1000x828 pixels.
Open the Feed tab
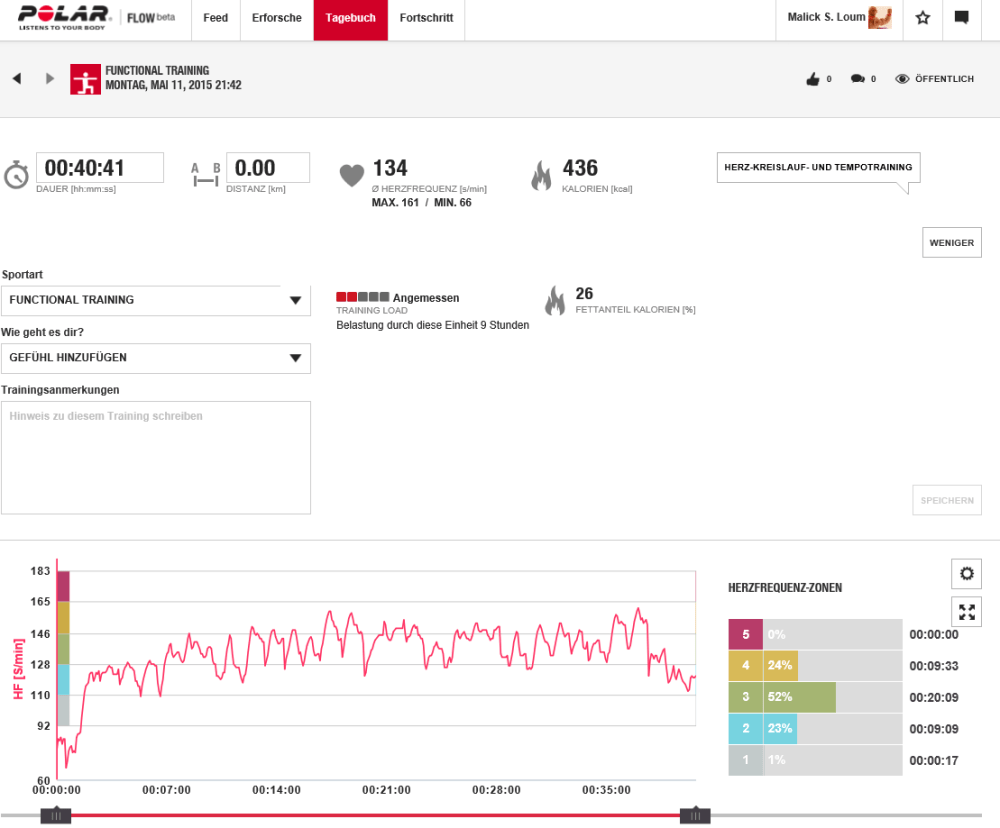click(215, 18)
